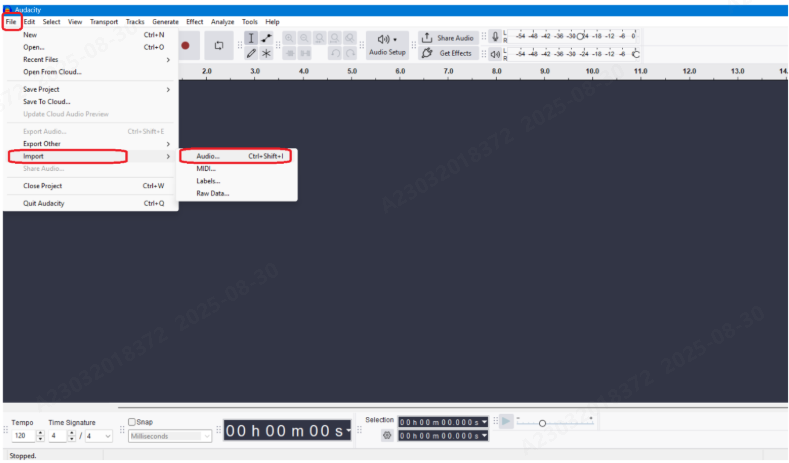
Task: Open the Generate menu
Action: coord(166,22)
